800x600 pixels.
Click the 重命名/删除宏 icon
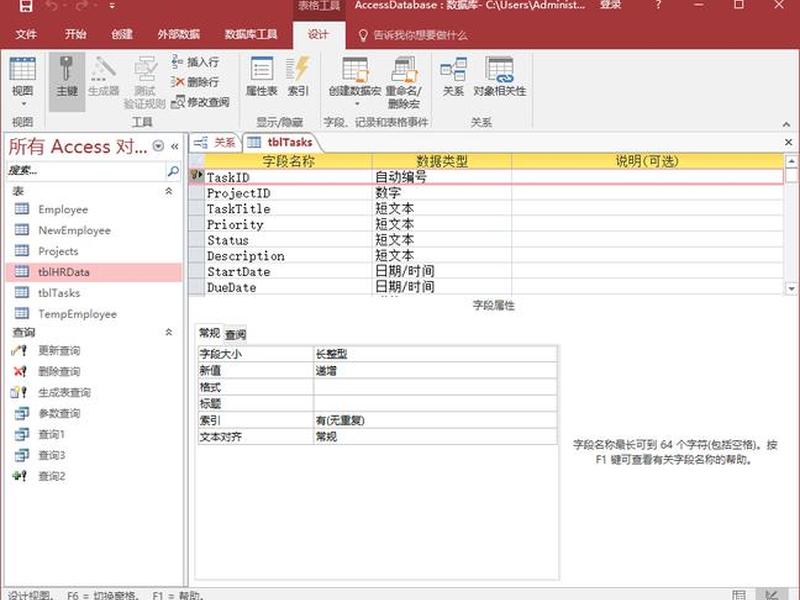[x=404, y=70]
